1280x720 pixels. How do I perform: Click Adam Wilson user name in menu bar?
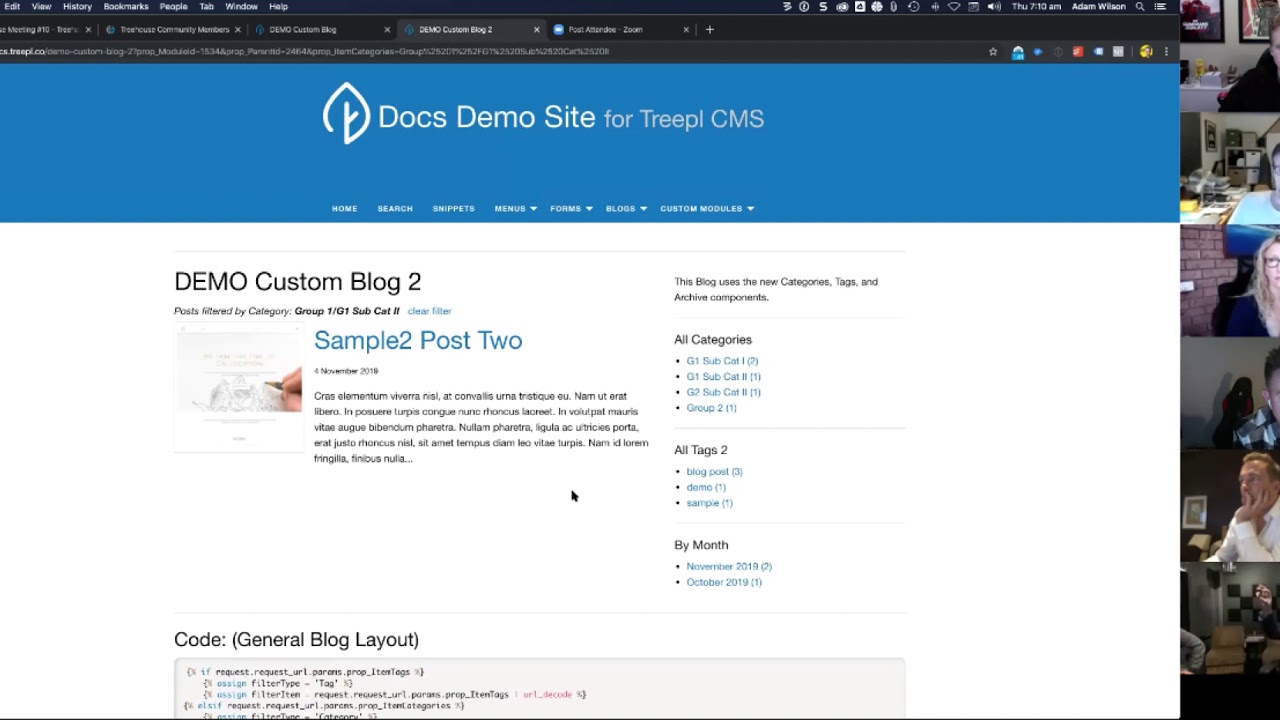pyautogui.click(x=1098, y=7)
